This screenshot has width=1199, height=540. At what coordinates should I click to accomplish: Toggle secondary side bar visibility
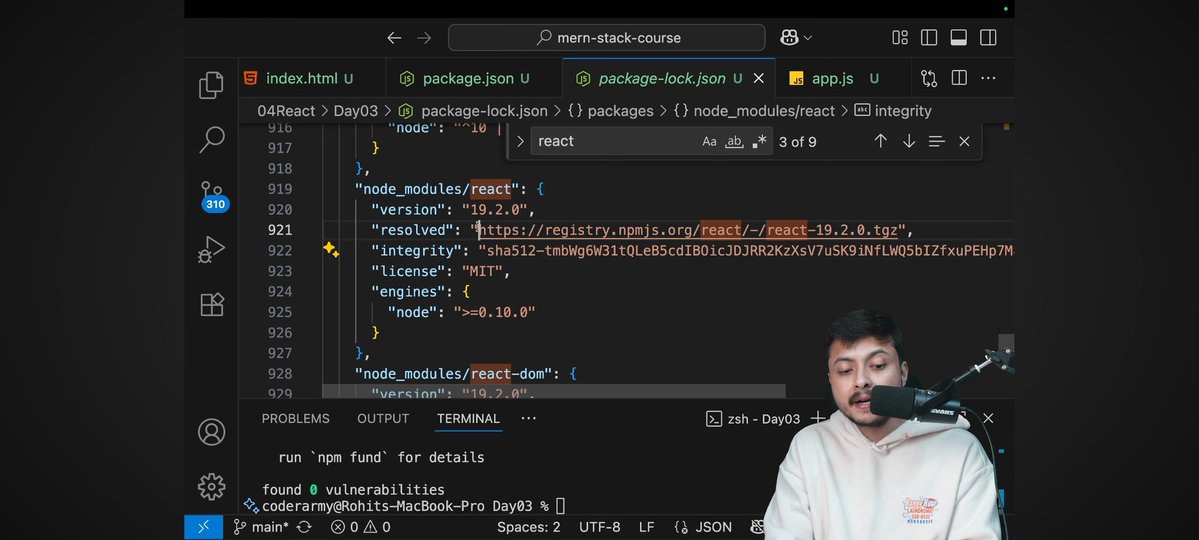click(x=988, y=37)
